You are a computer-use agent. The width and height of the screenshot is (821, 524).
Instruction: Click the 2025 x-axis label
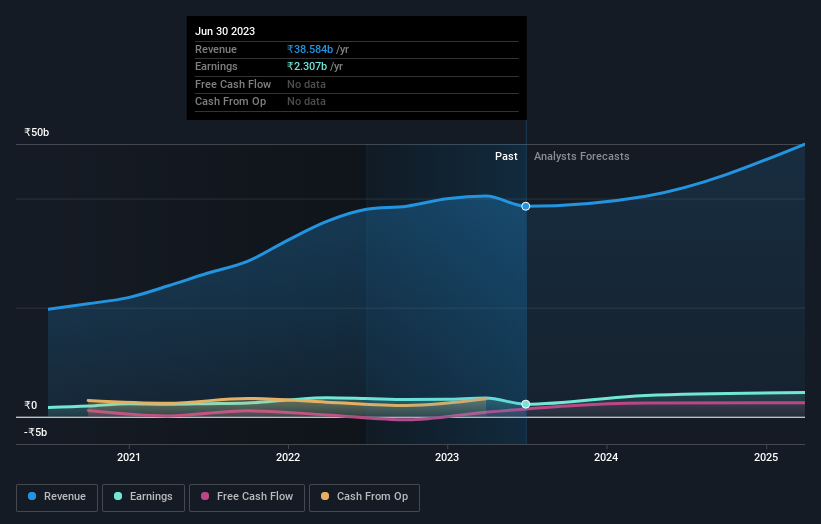pos(766,457)
